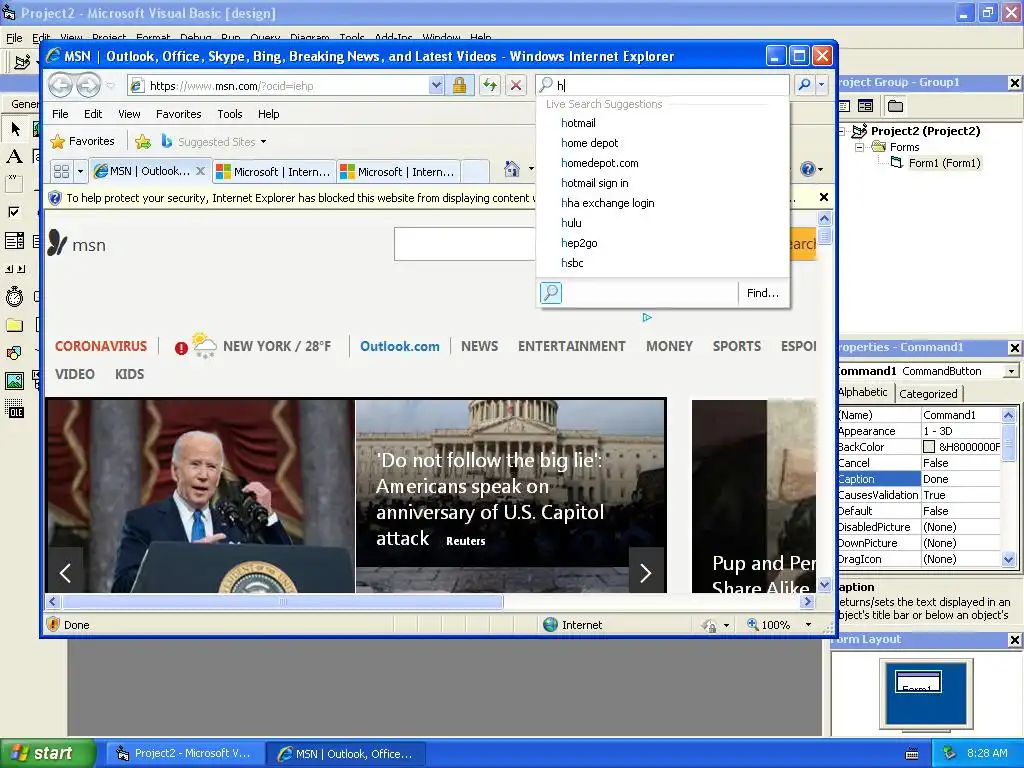
Task: Click scroll down arrow in Properties list
Action: click(1008, 559)
